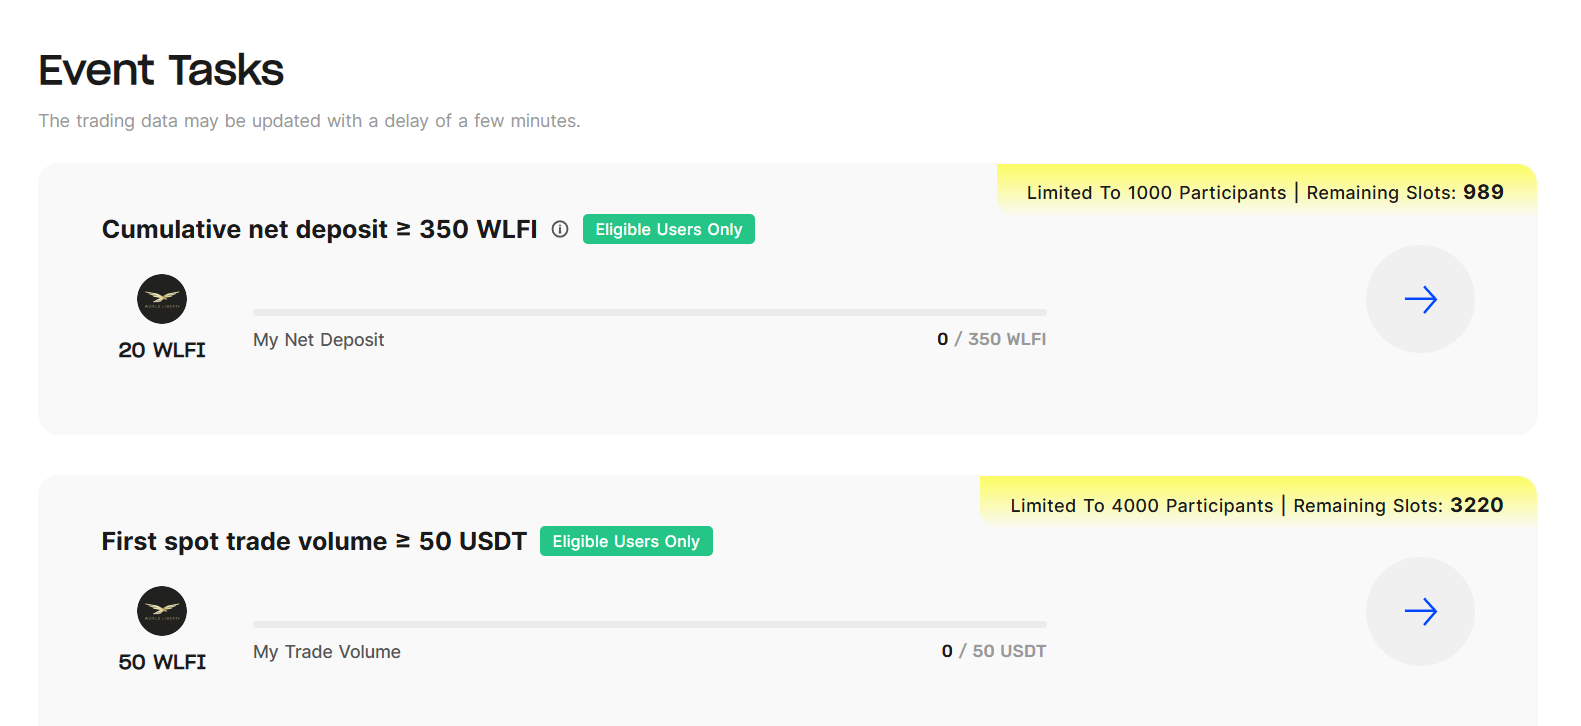Click the Eligible Users Only badge on the spot trade task
This screenshot has width=1581, height=726.
tap(626, 541)
